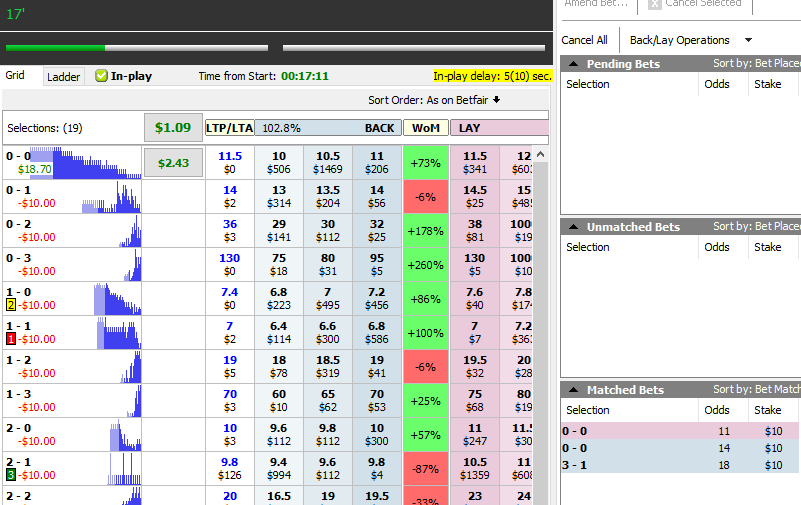Click the yellow 2 badge on 1 - 0

pos(11,305)
